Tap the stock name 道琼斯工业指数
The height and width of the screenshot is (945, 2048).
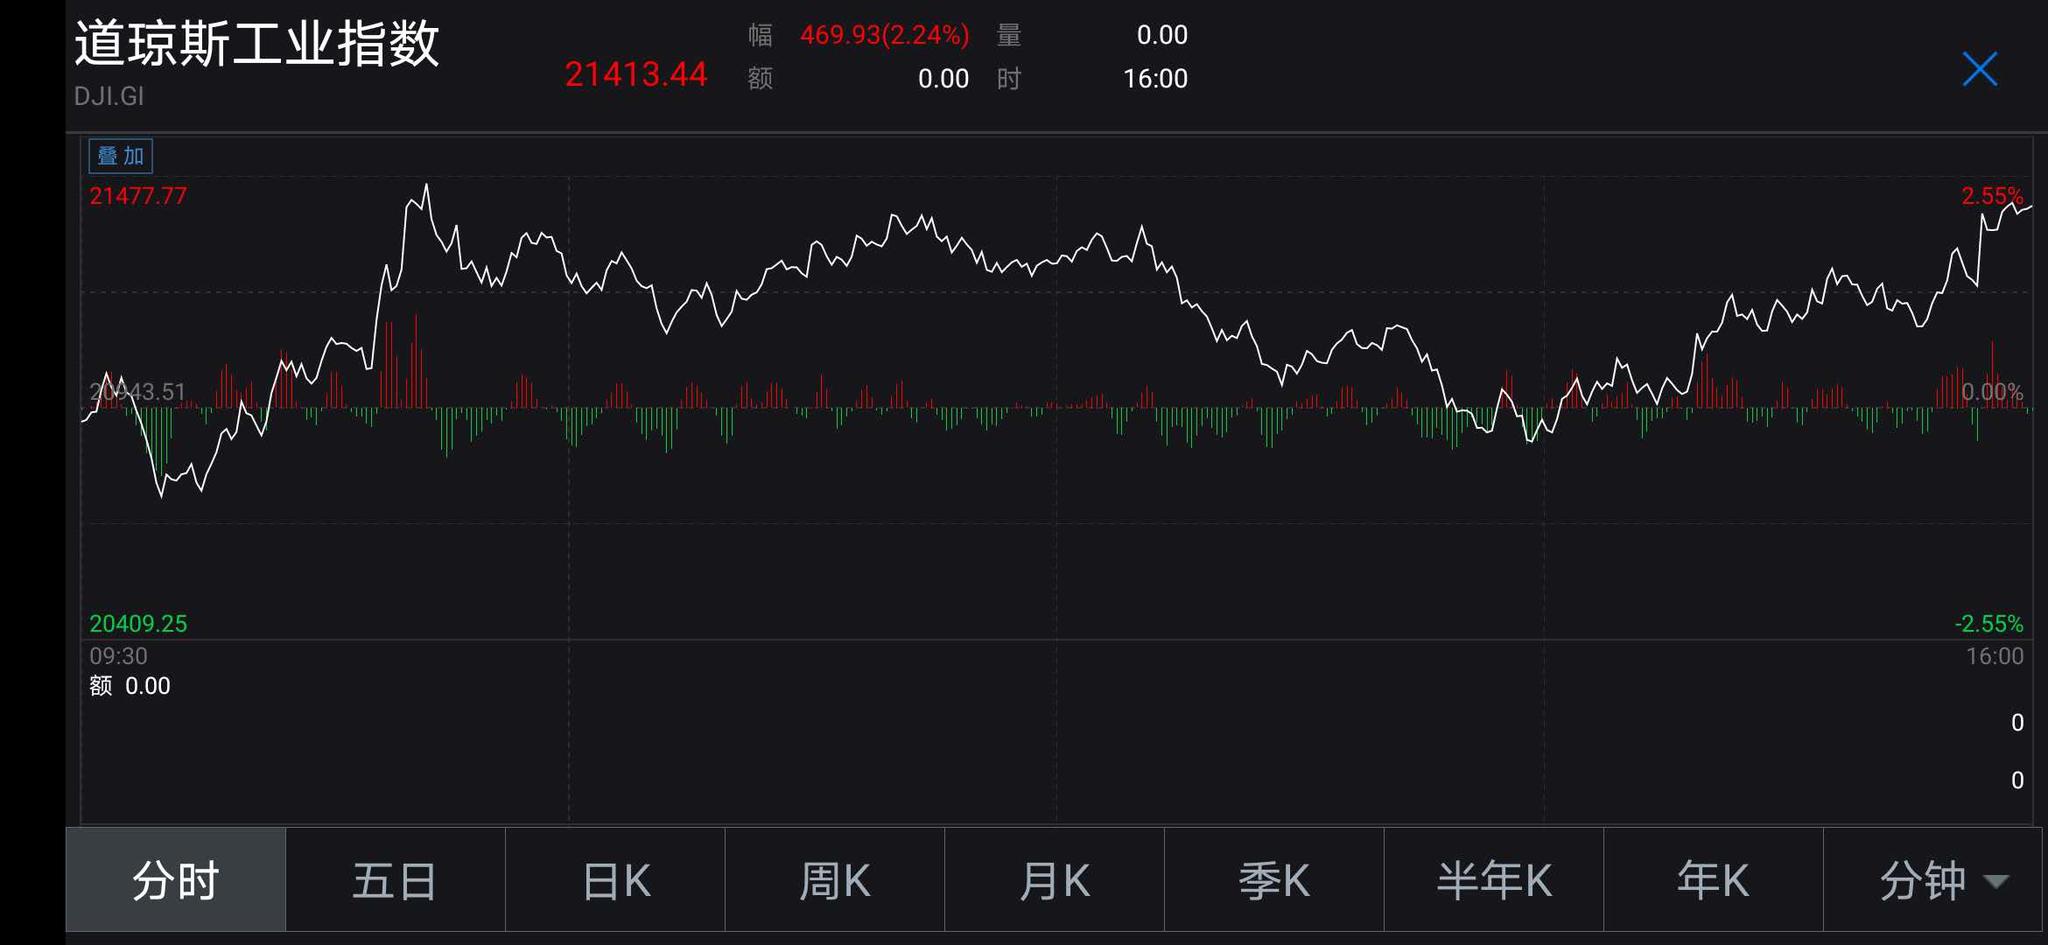click(257, 45)
